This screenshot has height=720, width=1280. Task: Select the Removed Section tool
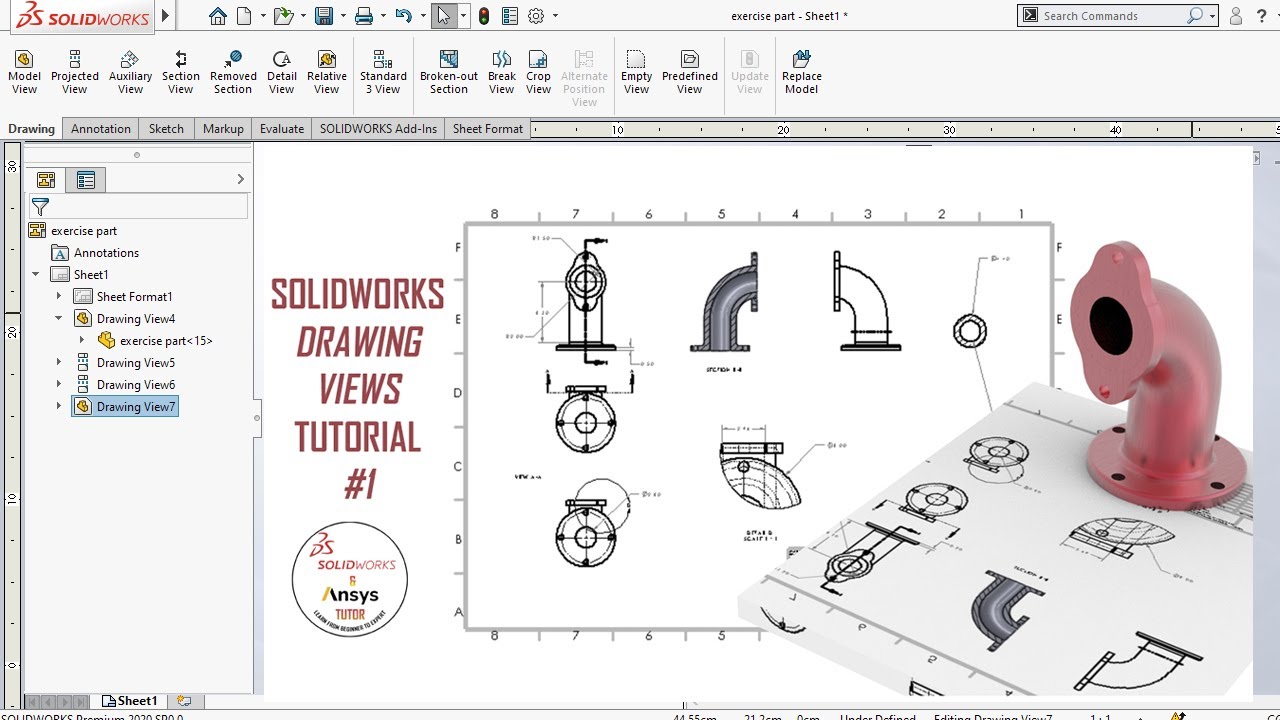click(233, 73)
